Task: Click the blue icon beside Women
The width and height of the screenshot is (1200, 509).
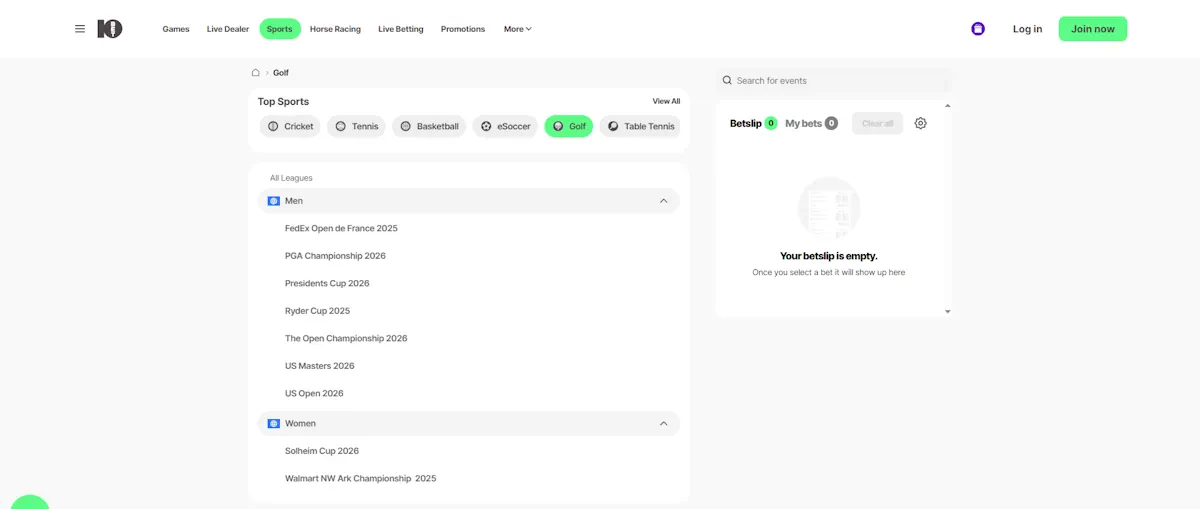Action: coord(274,424)
